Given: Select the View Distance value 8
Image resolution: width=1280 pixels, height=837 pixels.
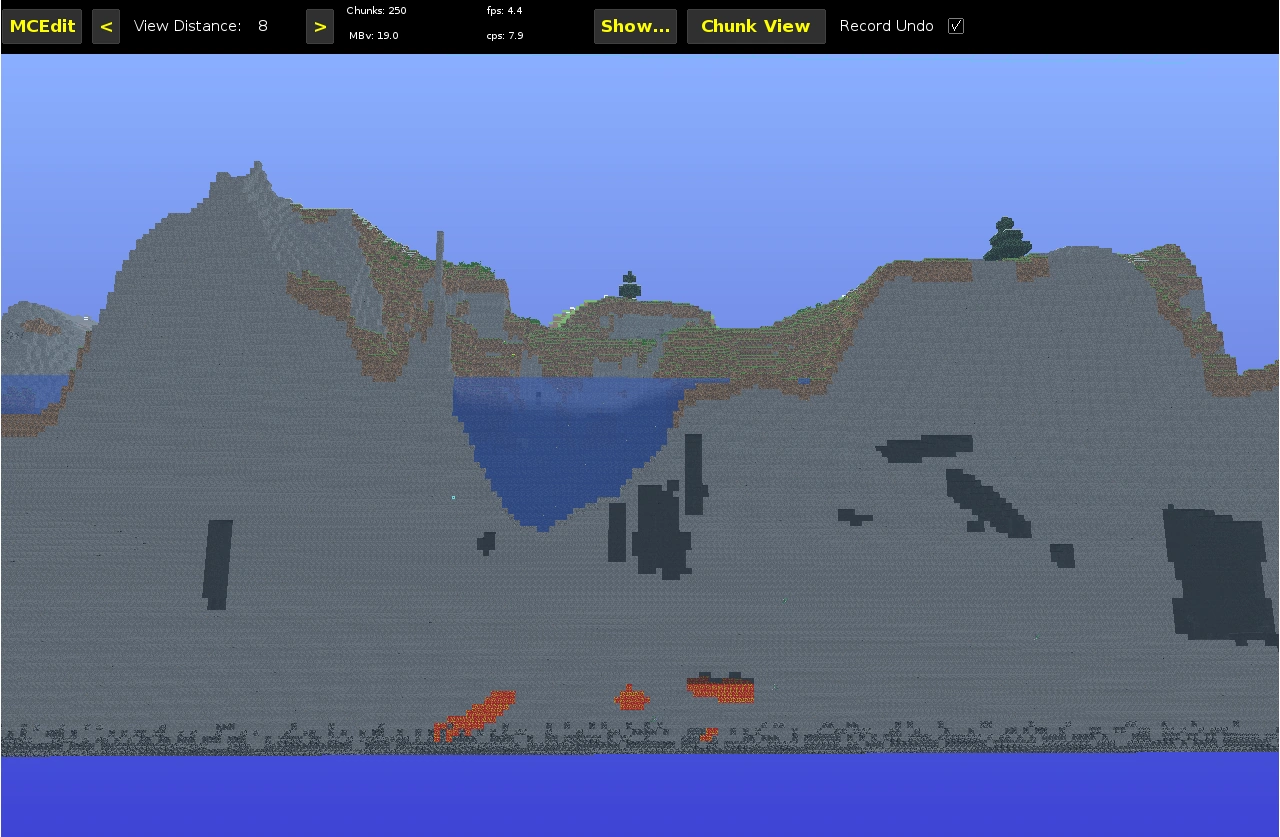Looking at the screenshot, I should (263, 26).
